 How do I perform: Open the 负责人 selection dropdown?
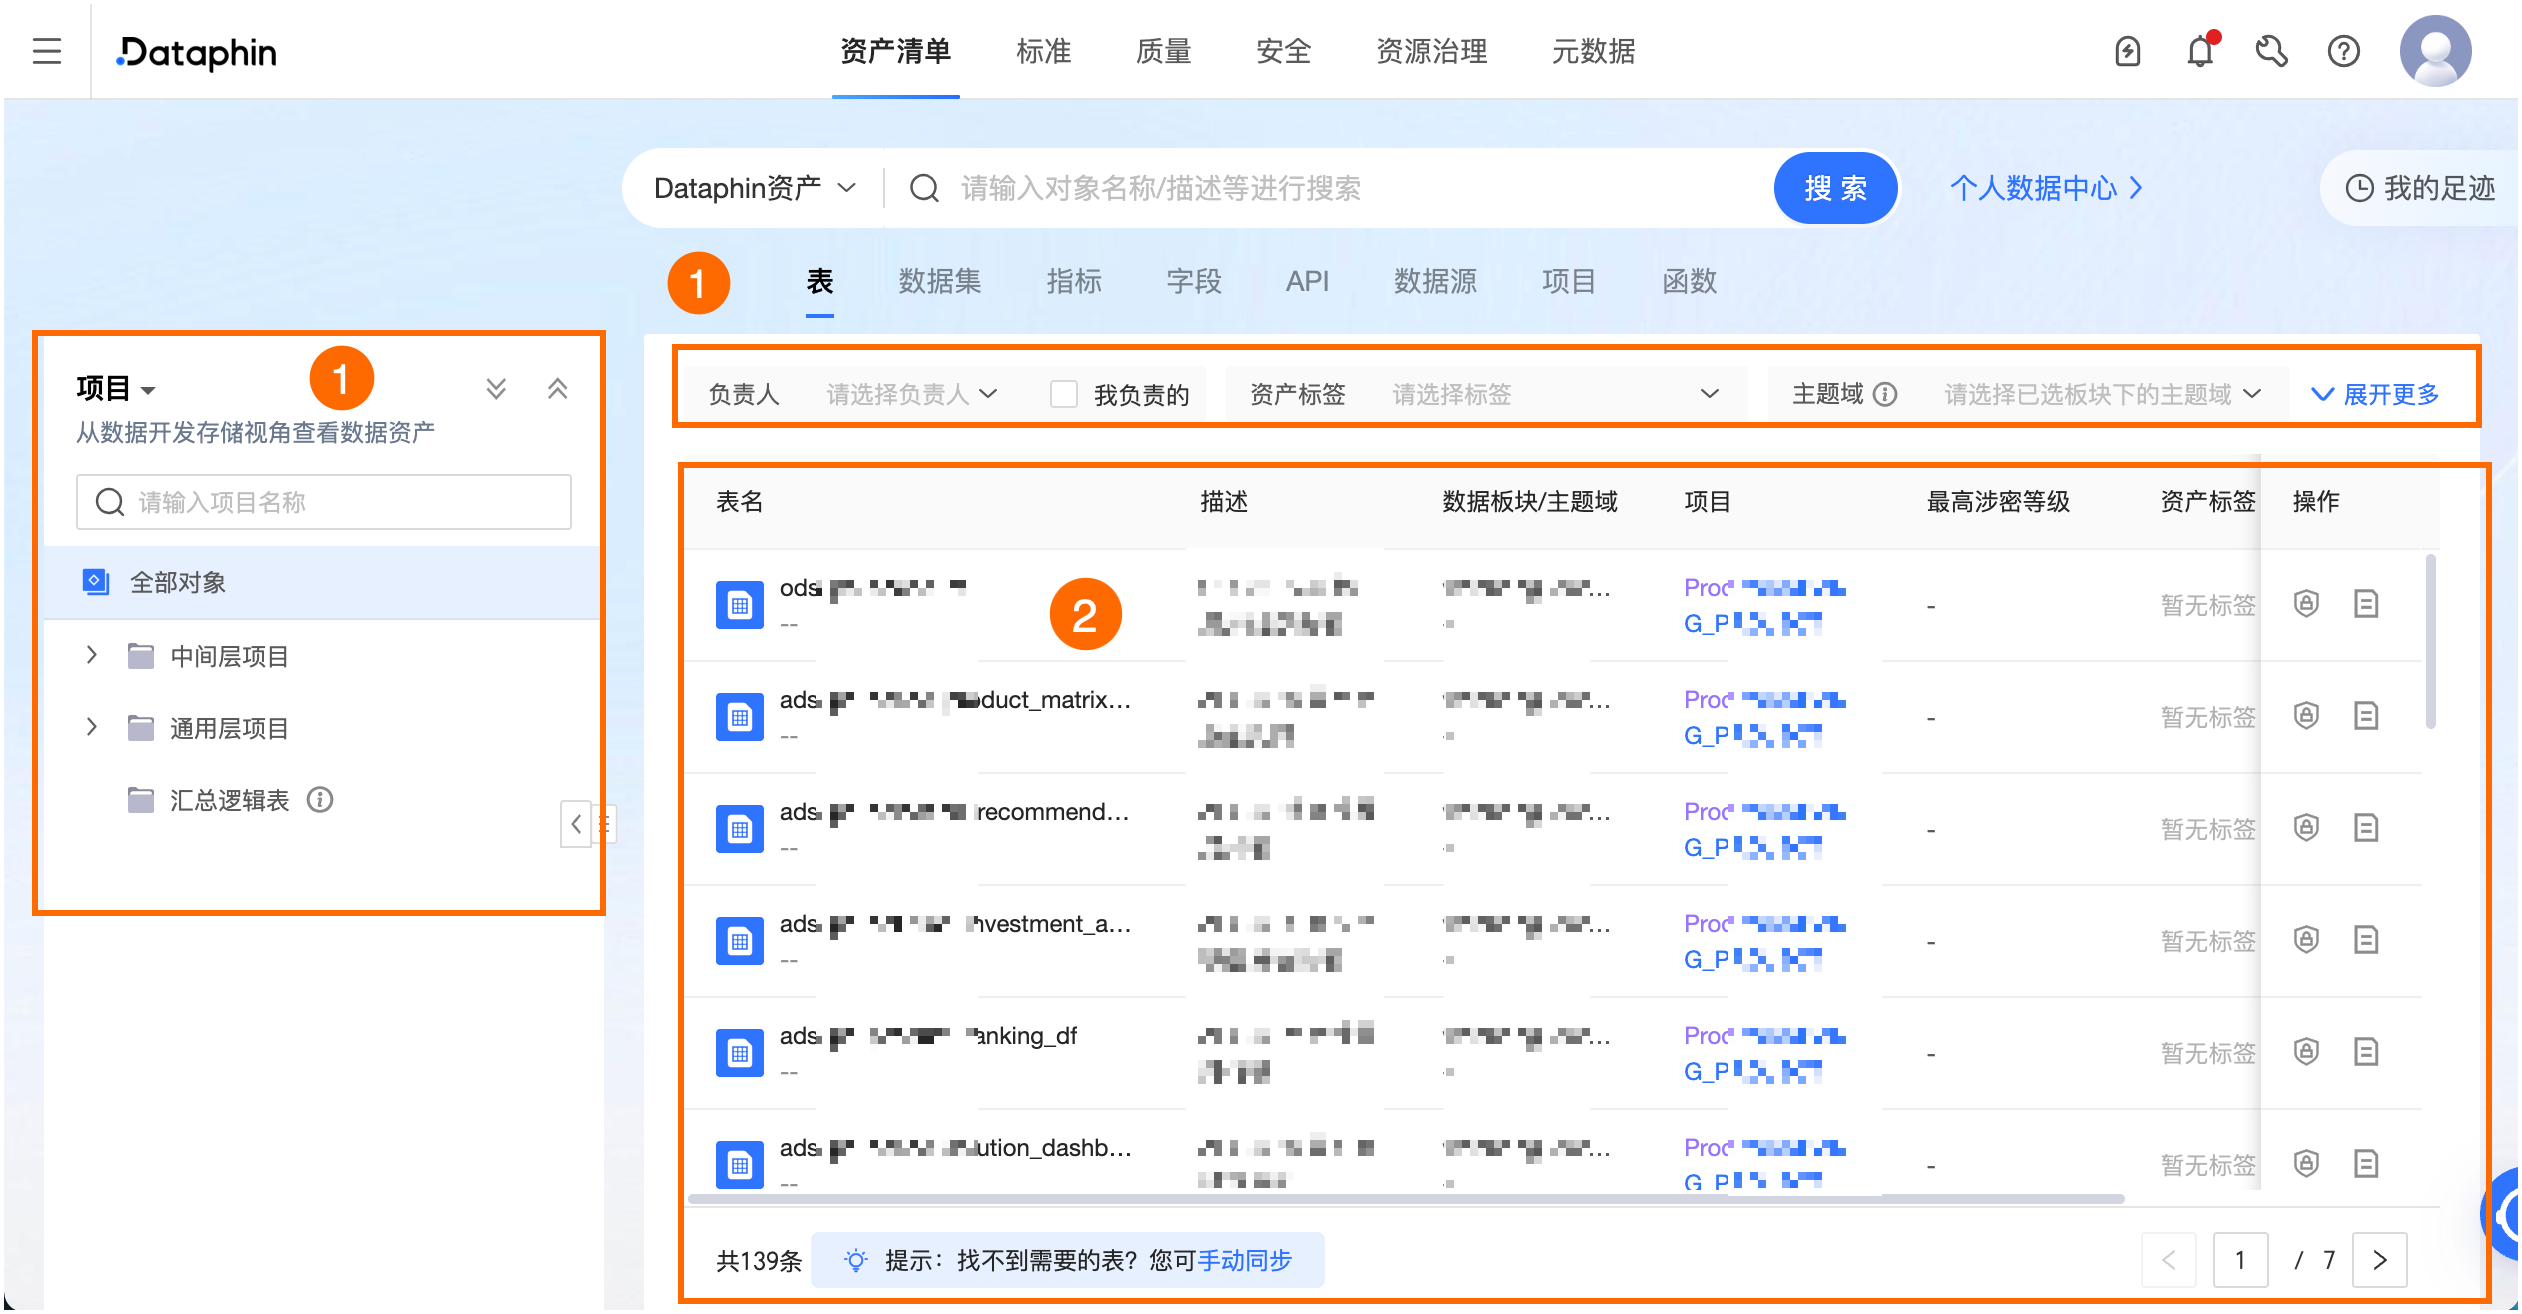[912, 394]
